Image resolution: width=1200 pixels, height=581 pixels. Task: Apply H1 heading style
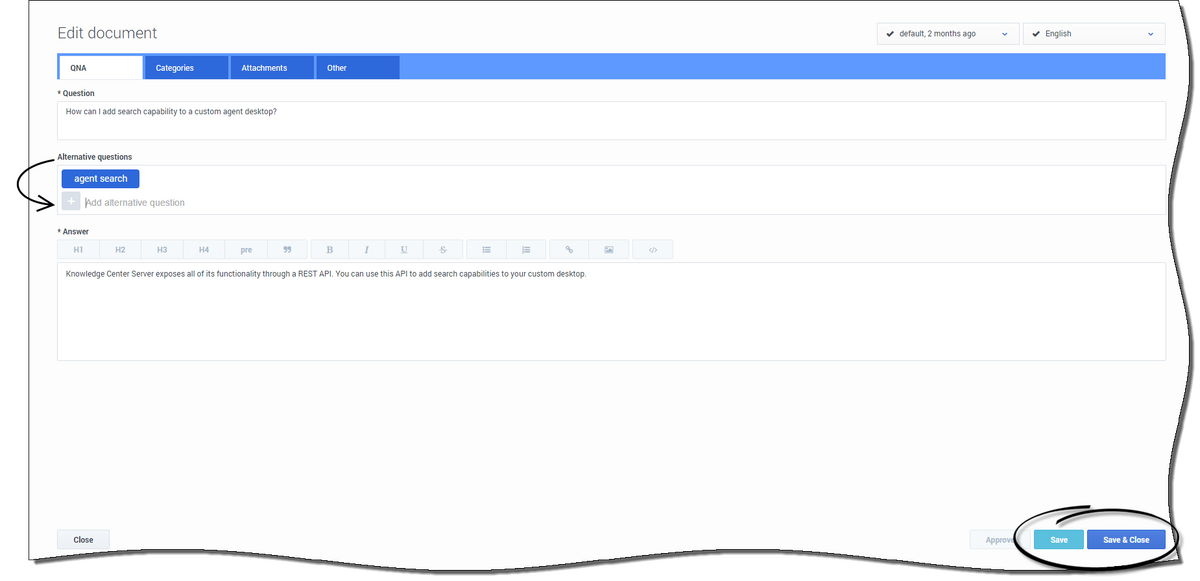(78, 250)
